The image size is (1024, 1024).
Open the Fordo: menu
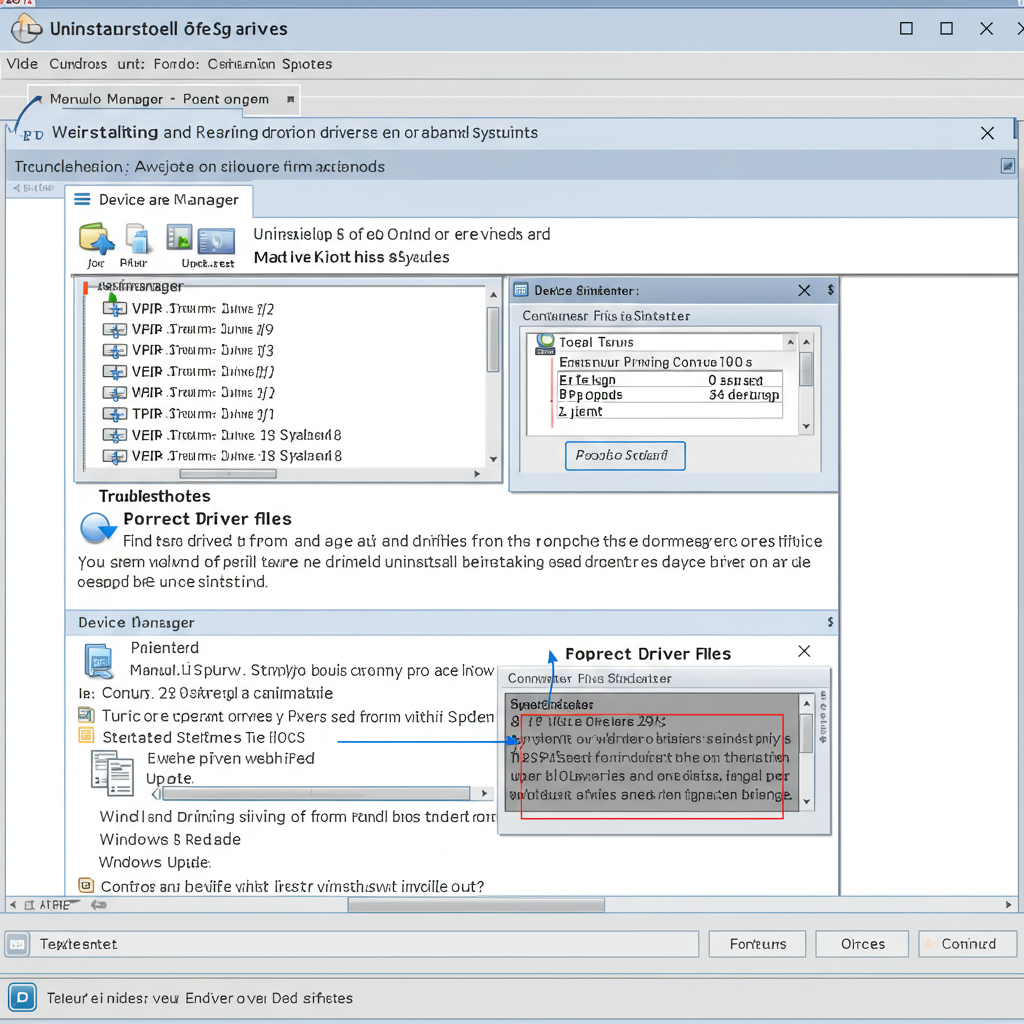[x=176, y=64]
